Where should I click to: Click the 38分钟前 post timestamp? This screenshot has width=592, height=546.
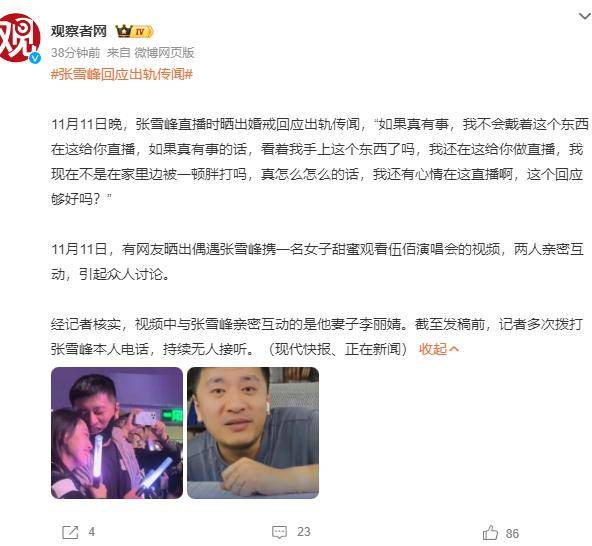[x=76, y=53]
